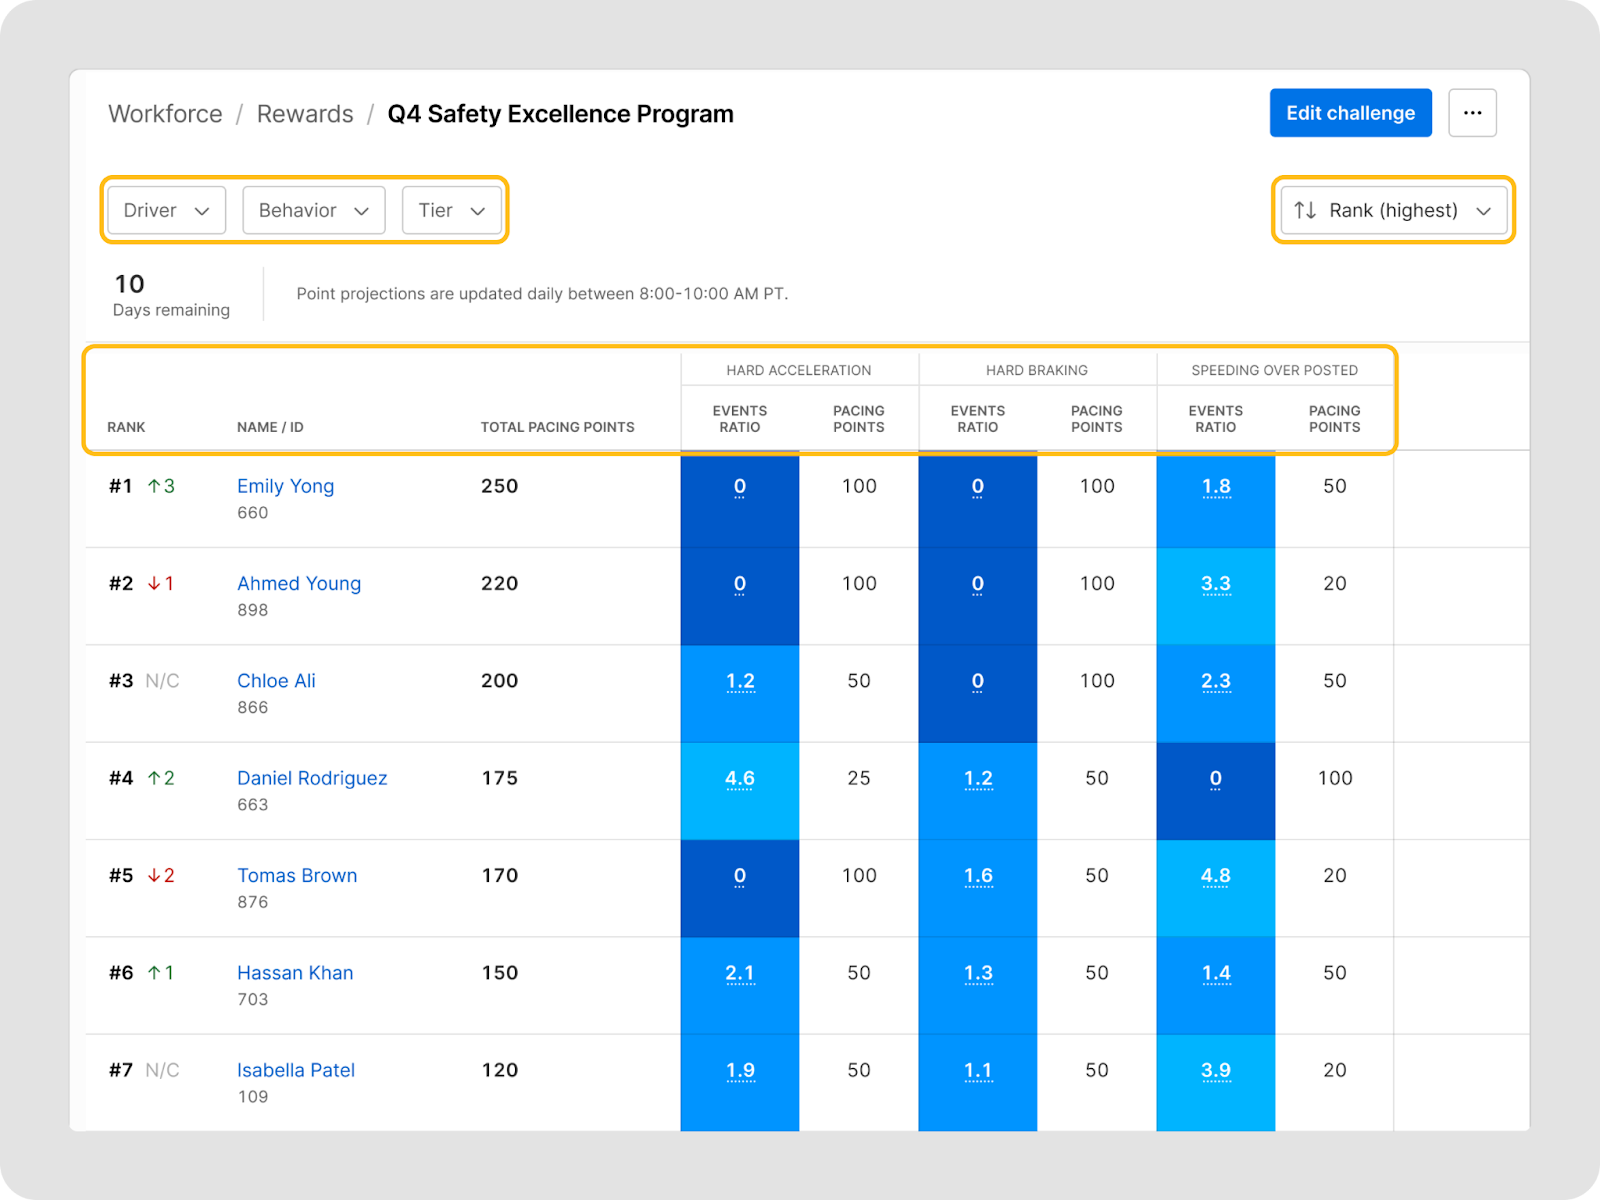
Task: Open Daniel Rodriguez's driver profile link
Action: tap(312, 778)
